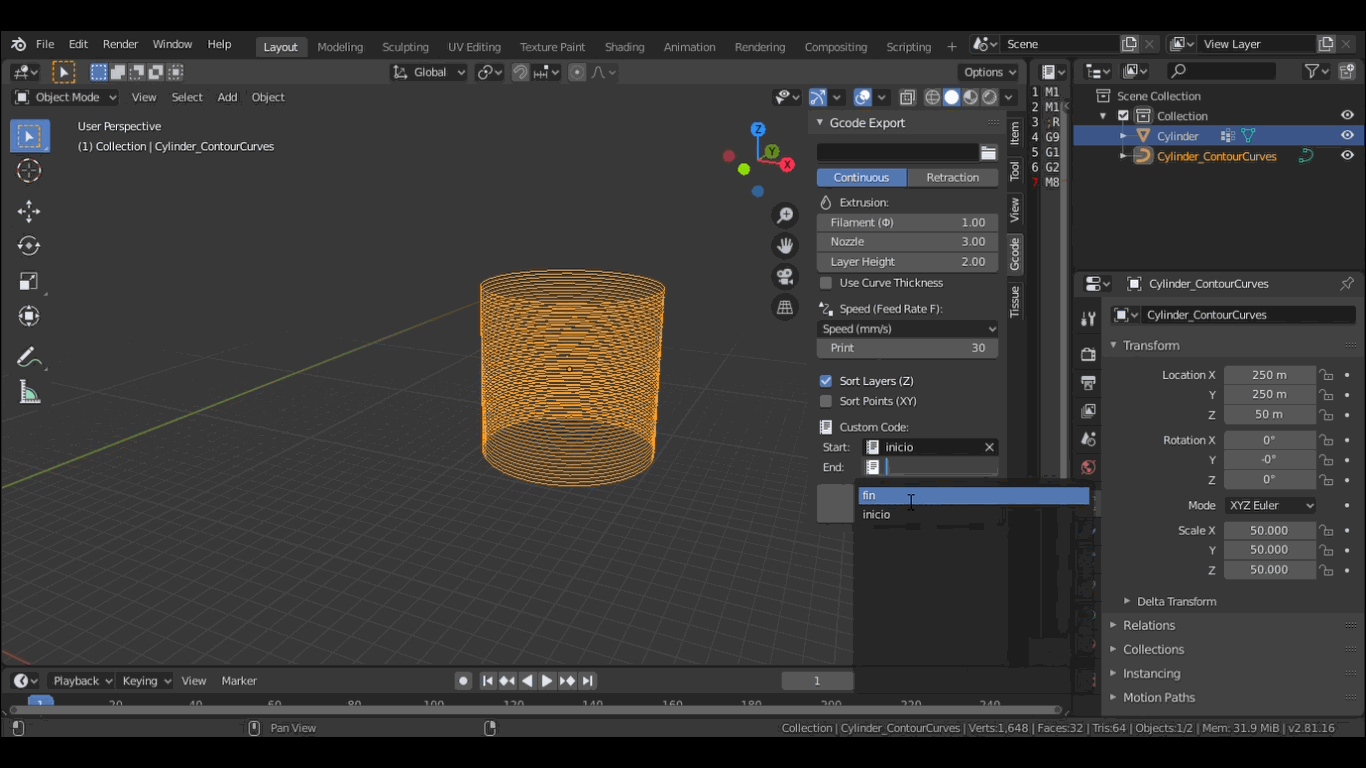Open the Speed (mm/s) dropdown
This screenshot has height=768, width=1366.
pyautogui.click(x=908, y=329)
